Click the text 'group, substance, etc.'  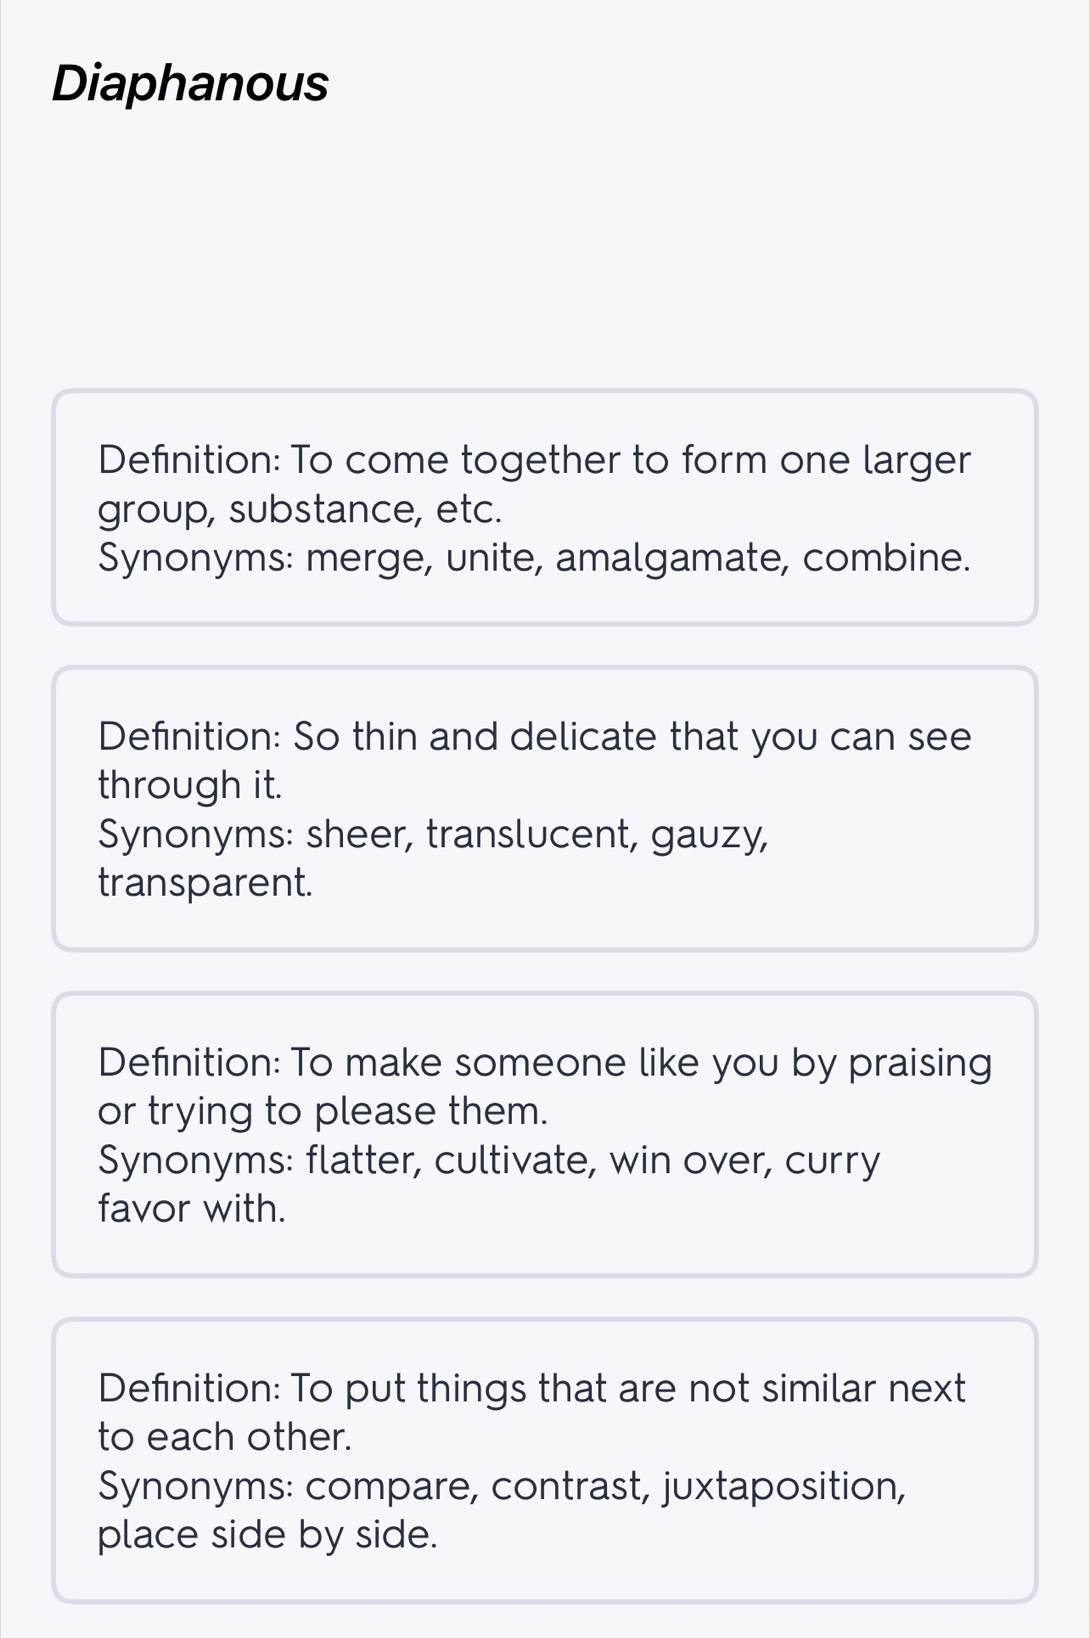coord(300,510)
